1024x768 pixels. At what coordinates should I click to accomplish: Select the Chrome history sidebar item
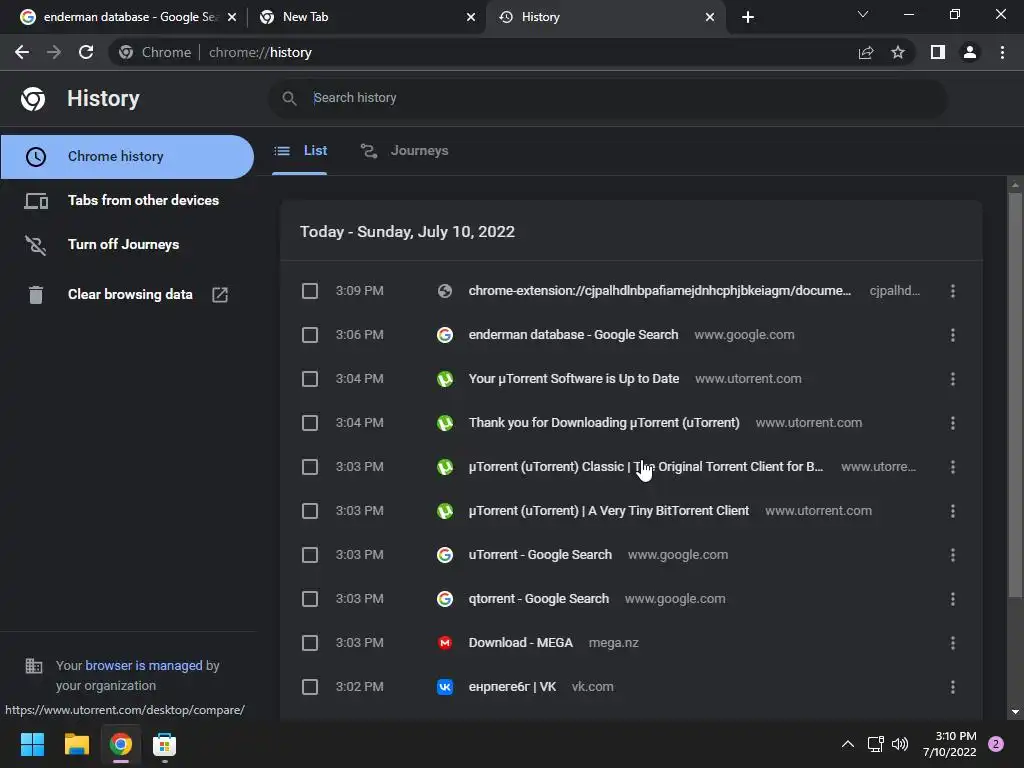[x=127, y=157]
